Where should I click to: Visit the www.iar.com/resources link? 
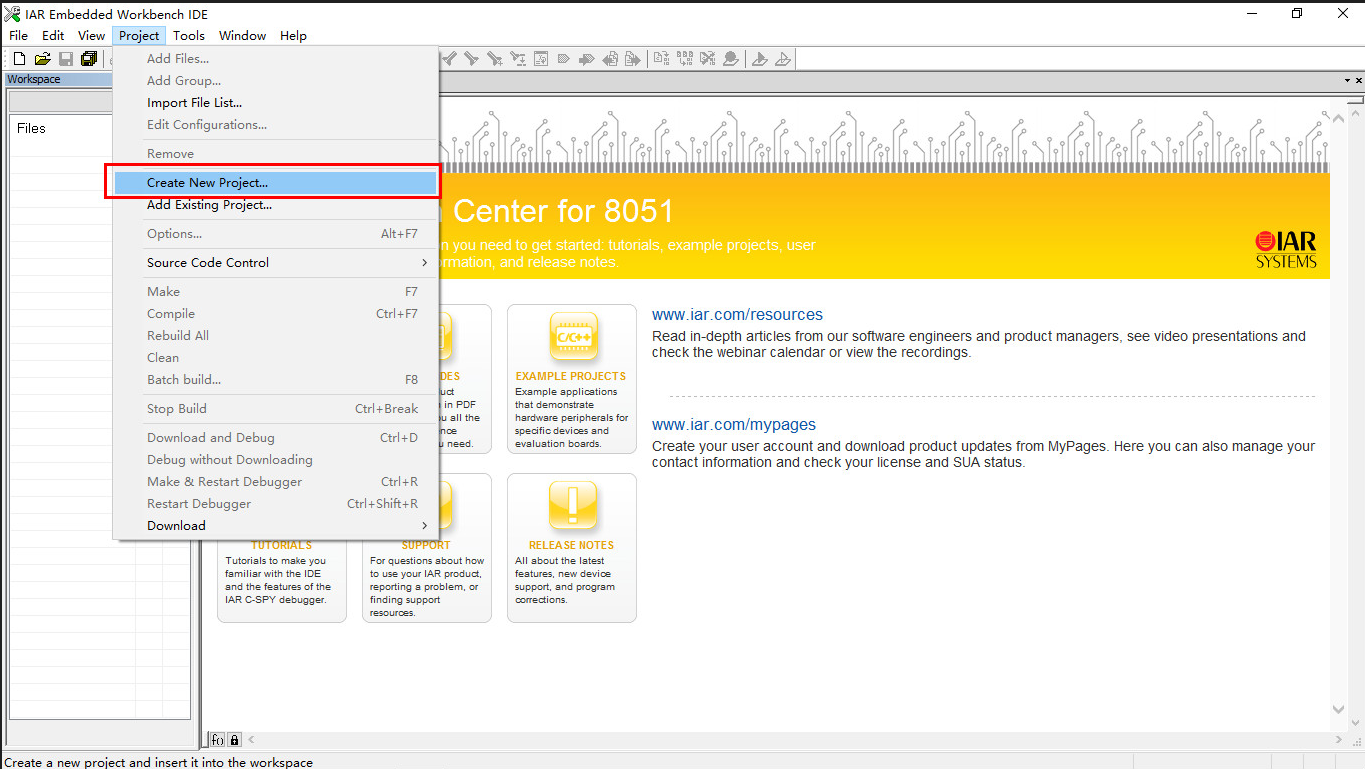point(737,315)
